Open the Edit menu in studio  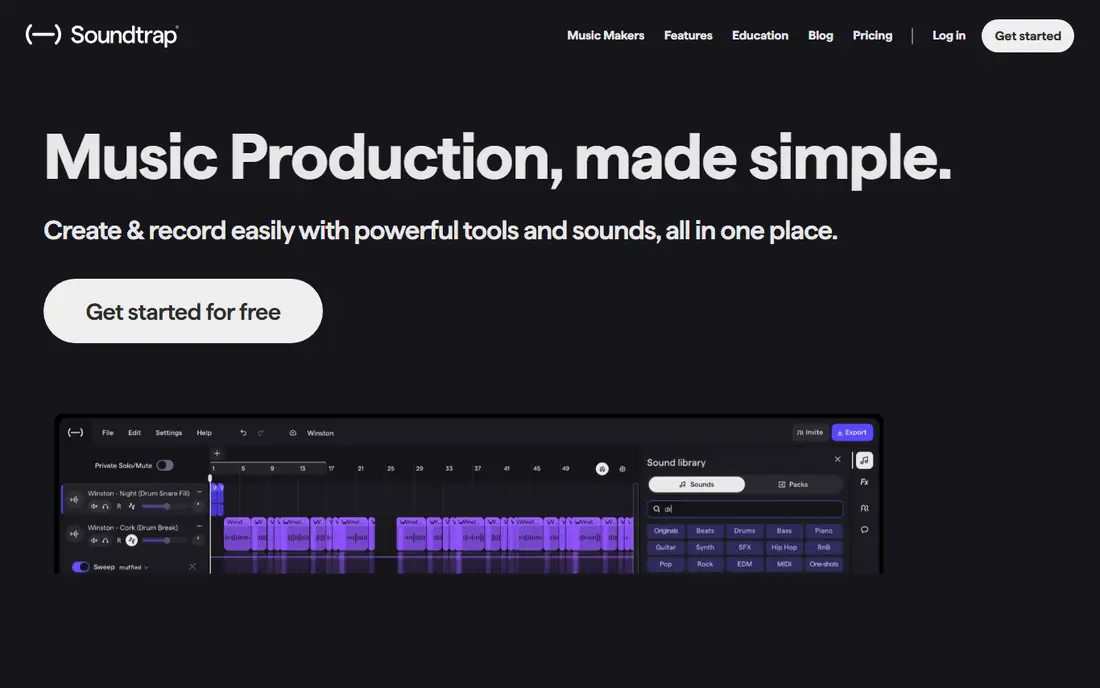(x=135, y=433)
